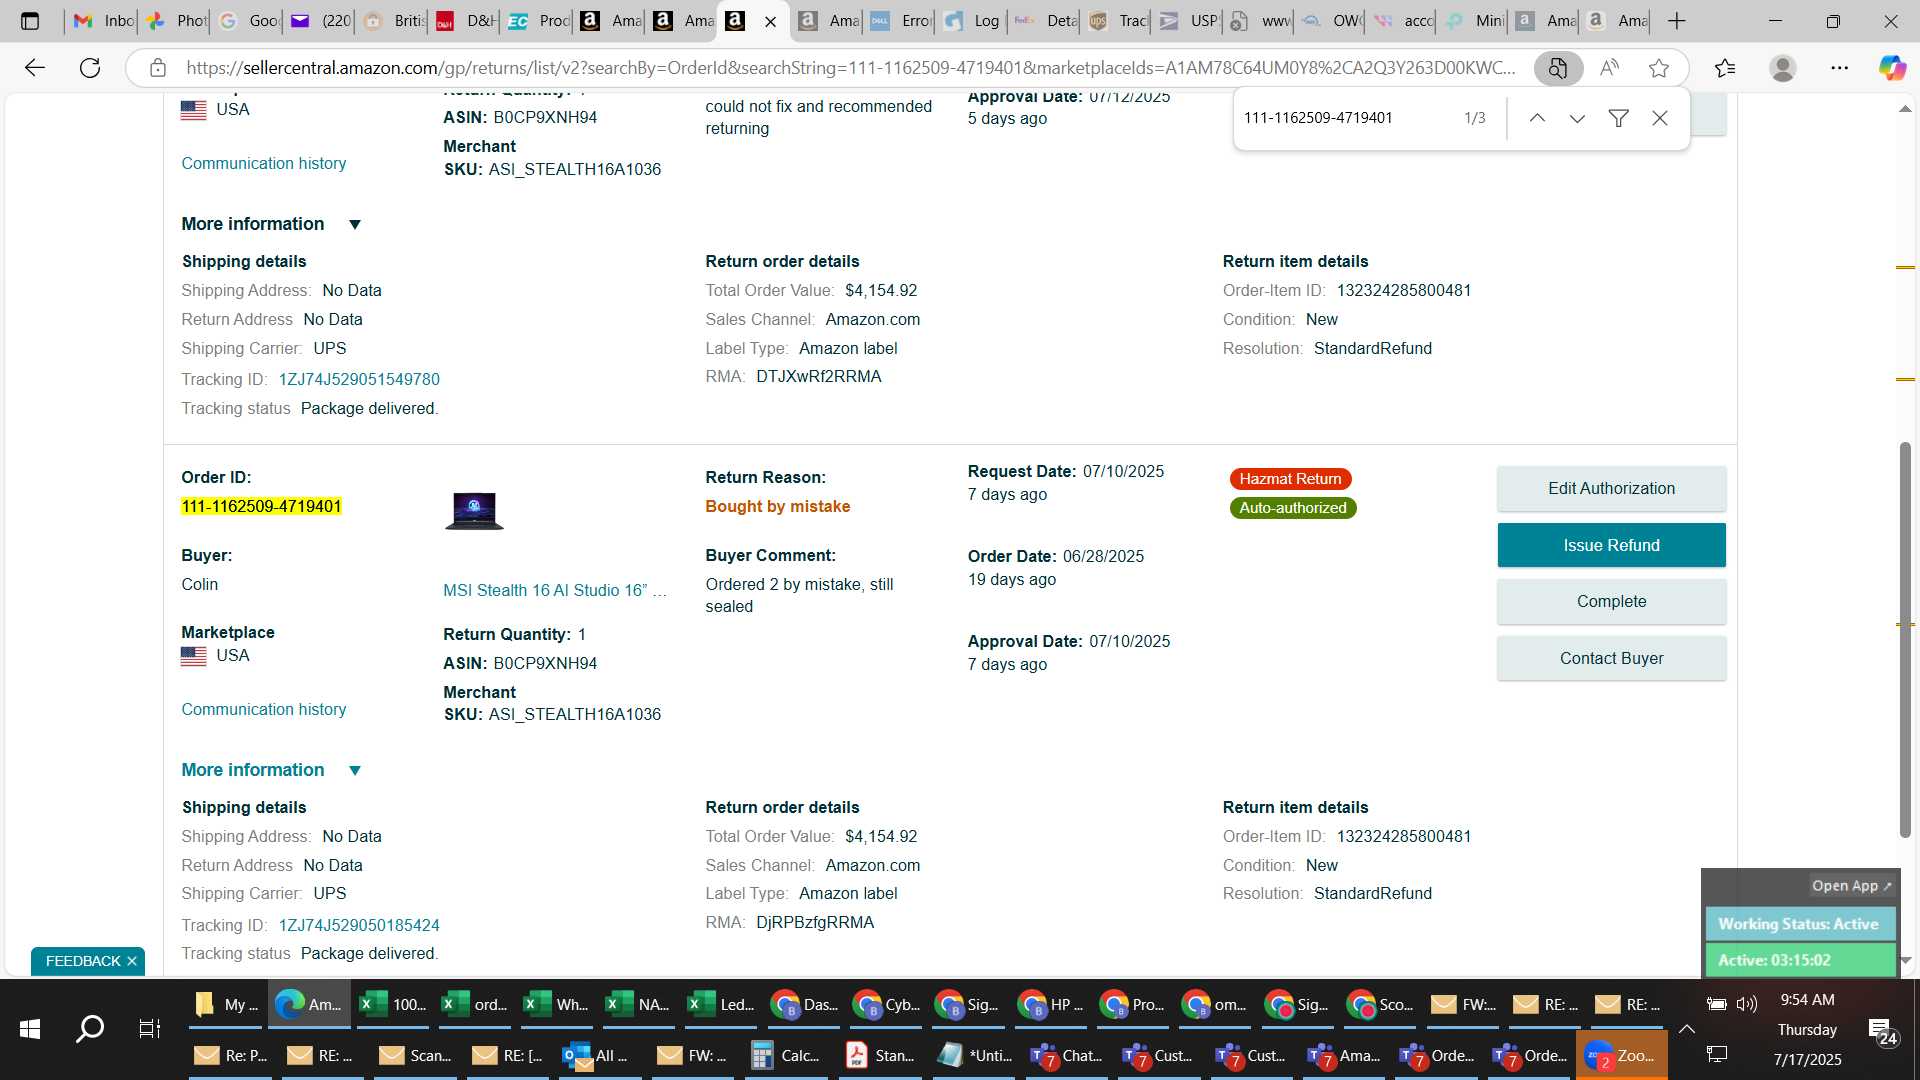Jump to previous find result
The width and height of the screenshot is (1920, 1080).
[x=1537, y=118]
